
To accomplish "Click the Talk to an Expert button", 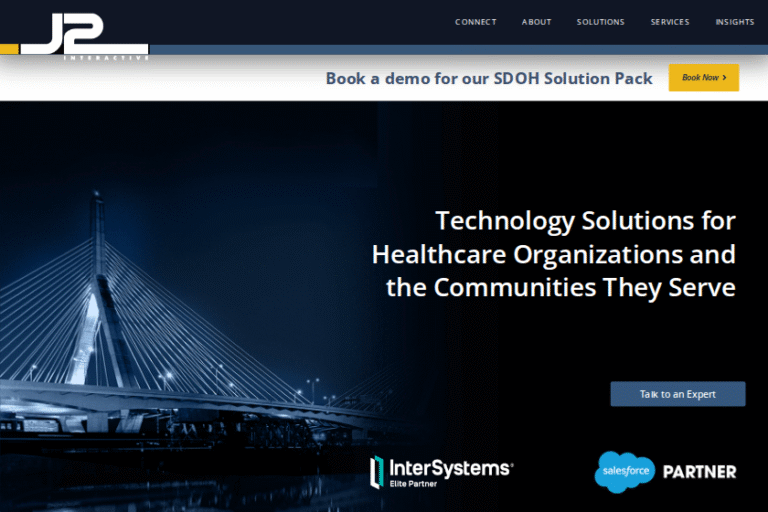I will 677,394.
